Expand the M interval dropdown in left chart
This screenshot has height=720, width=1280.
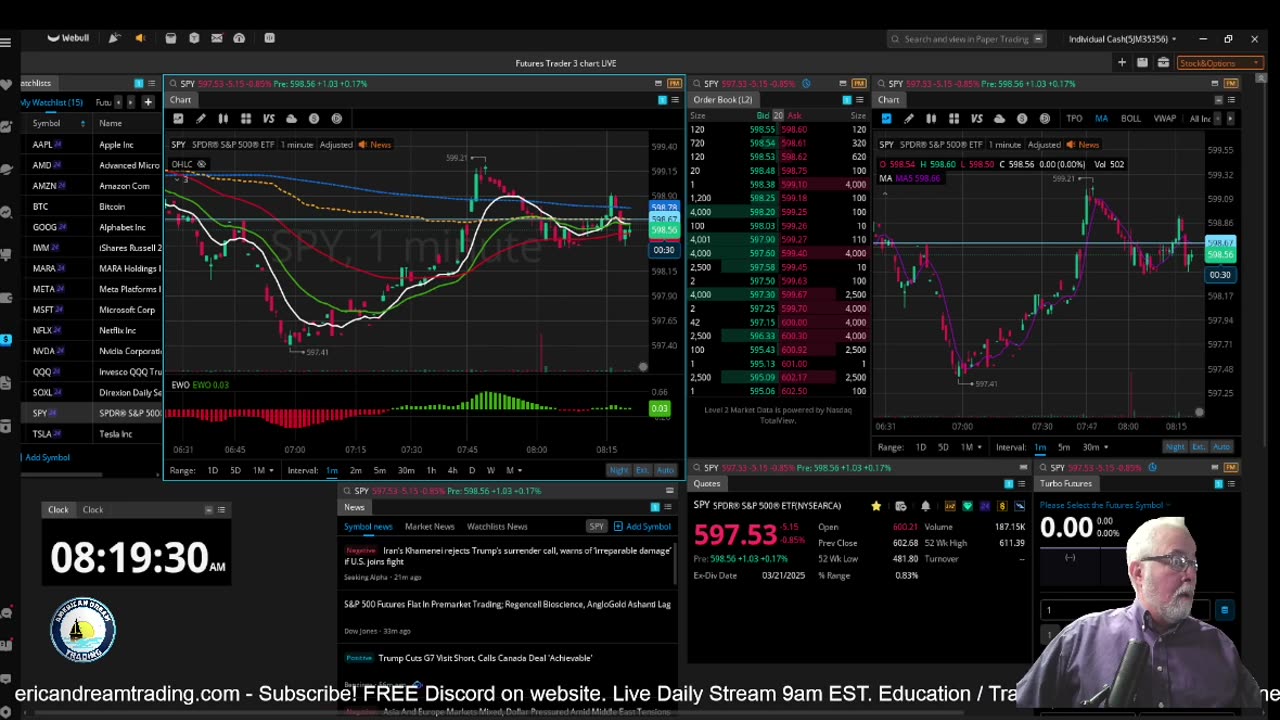click(512, 470)
